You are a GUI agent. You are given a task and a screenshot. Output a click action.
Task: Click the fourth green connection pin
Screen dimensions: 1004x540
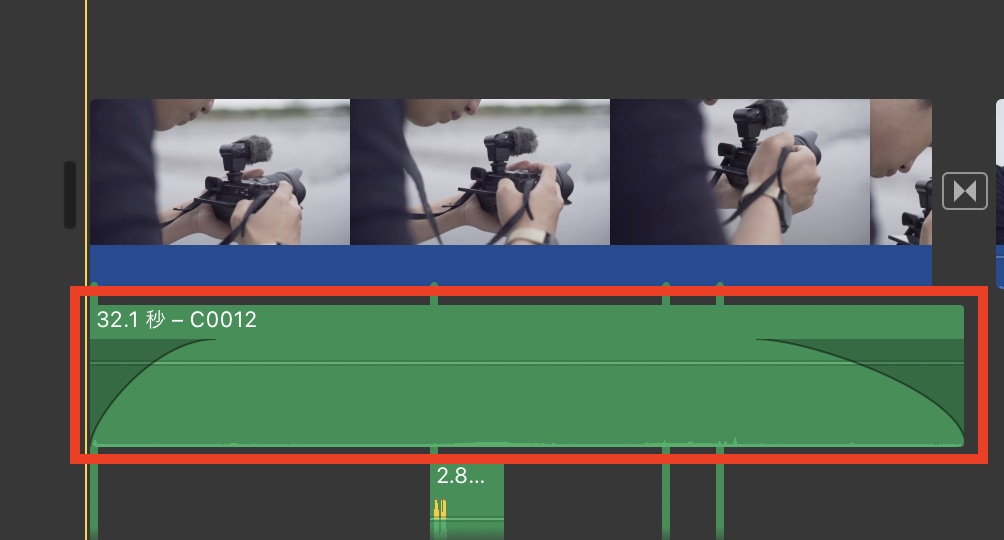coord(720,293)
